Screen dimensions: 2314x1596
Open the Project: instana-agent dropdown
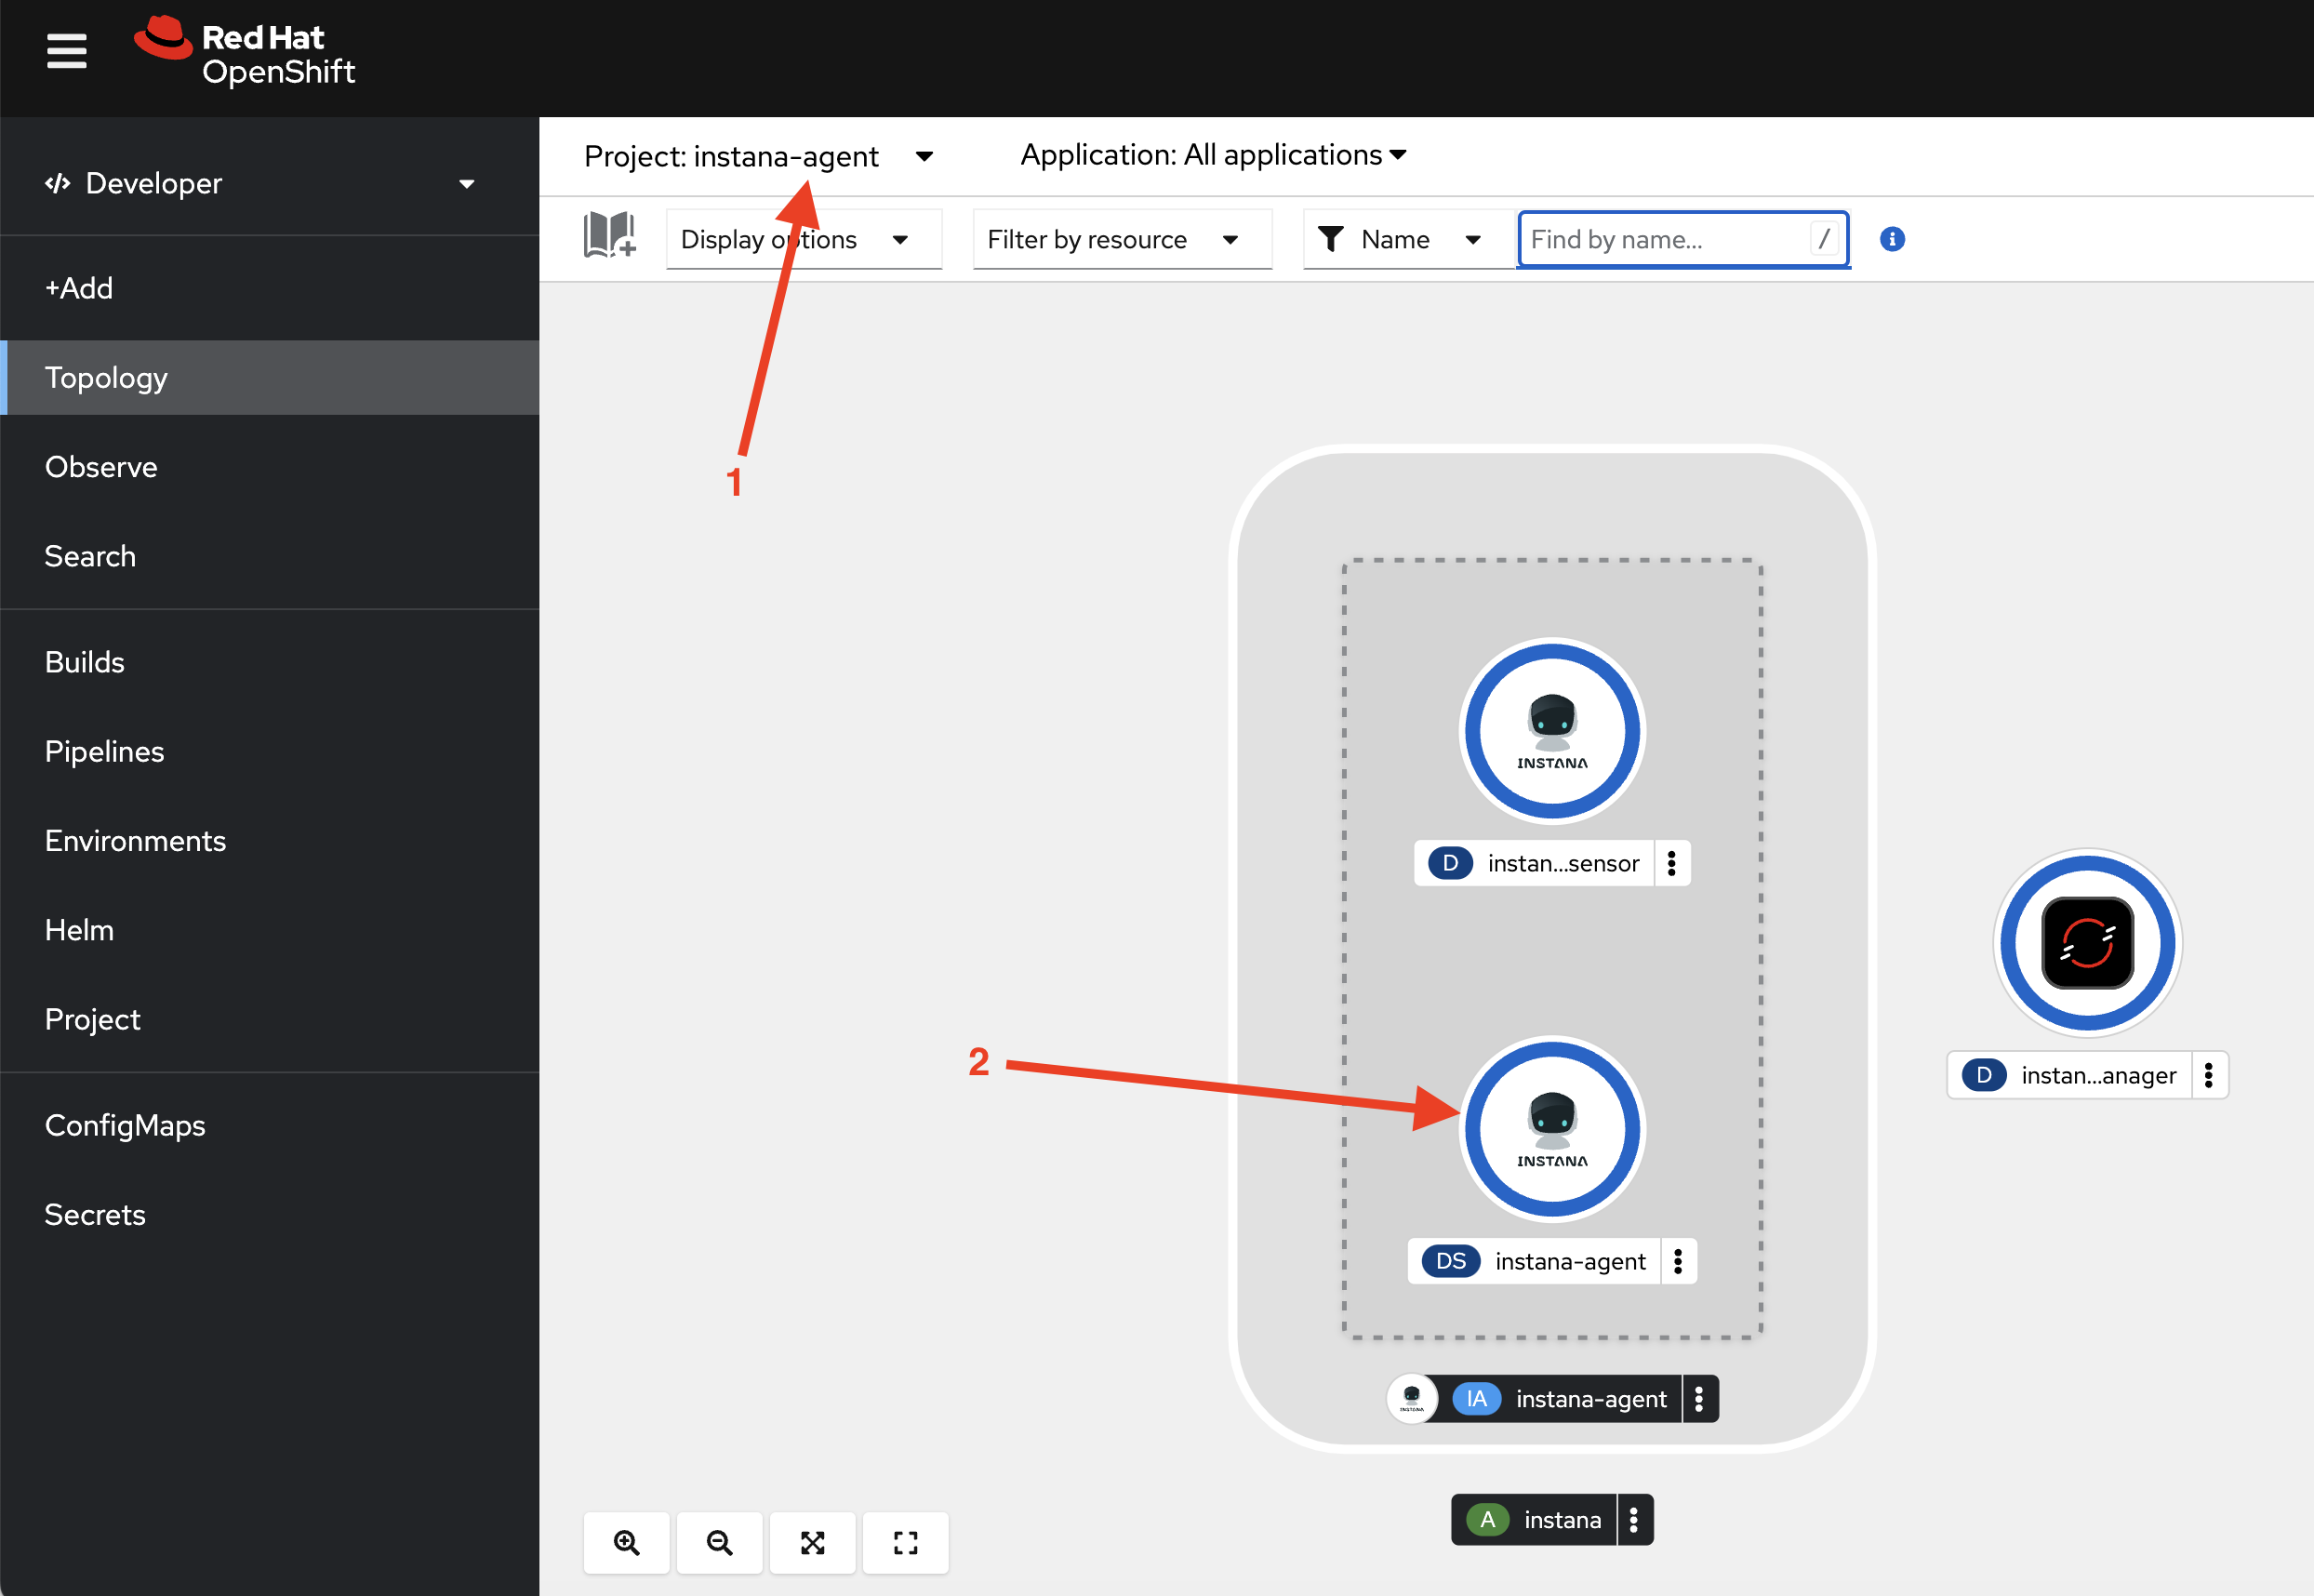click(x=758, y=156)
